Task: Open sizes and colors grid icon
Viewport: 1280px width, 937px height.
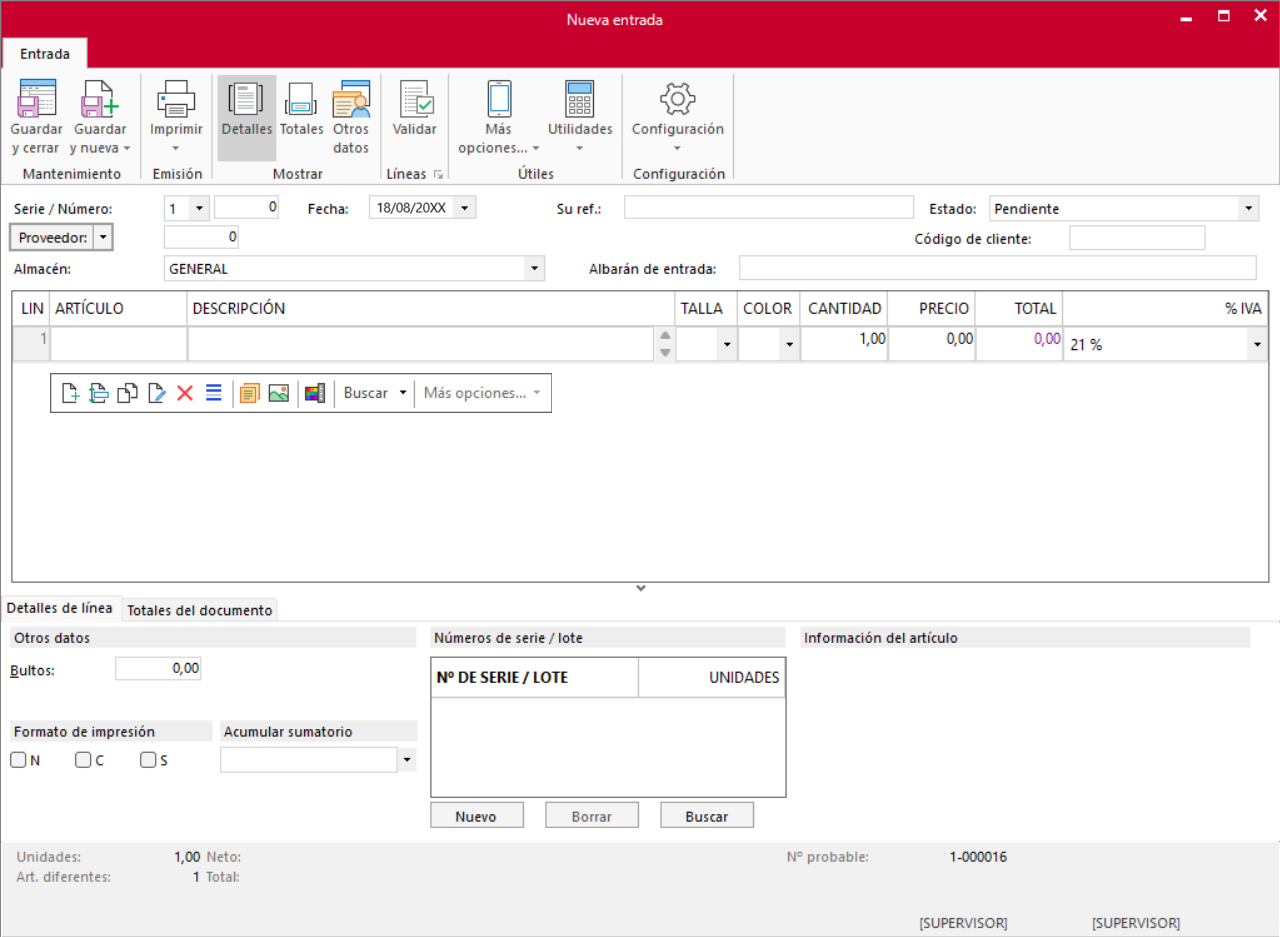Action: point(315,393)
